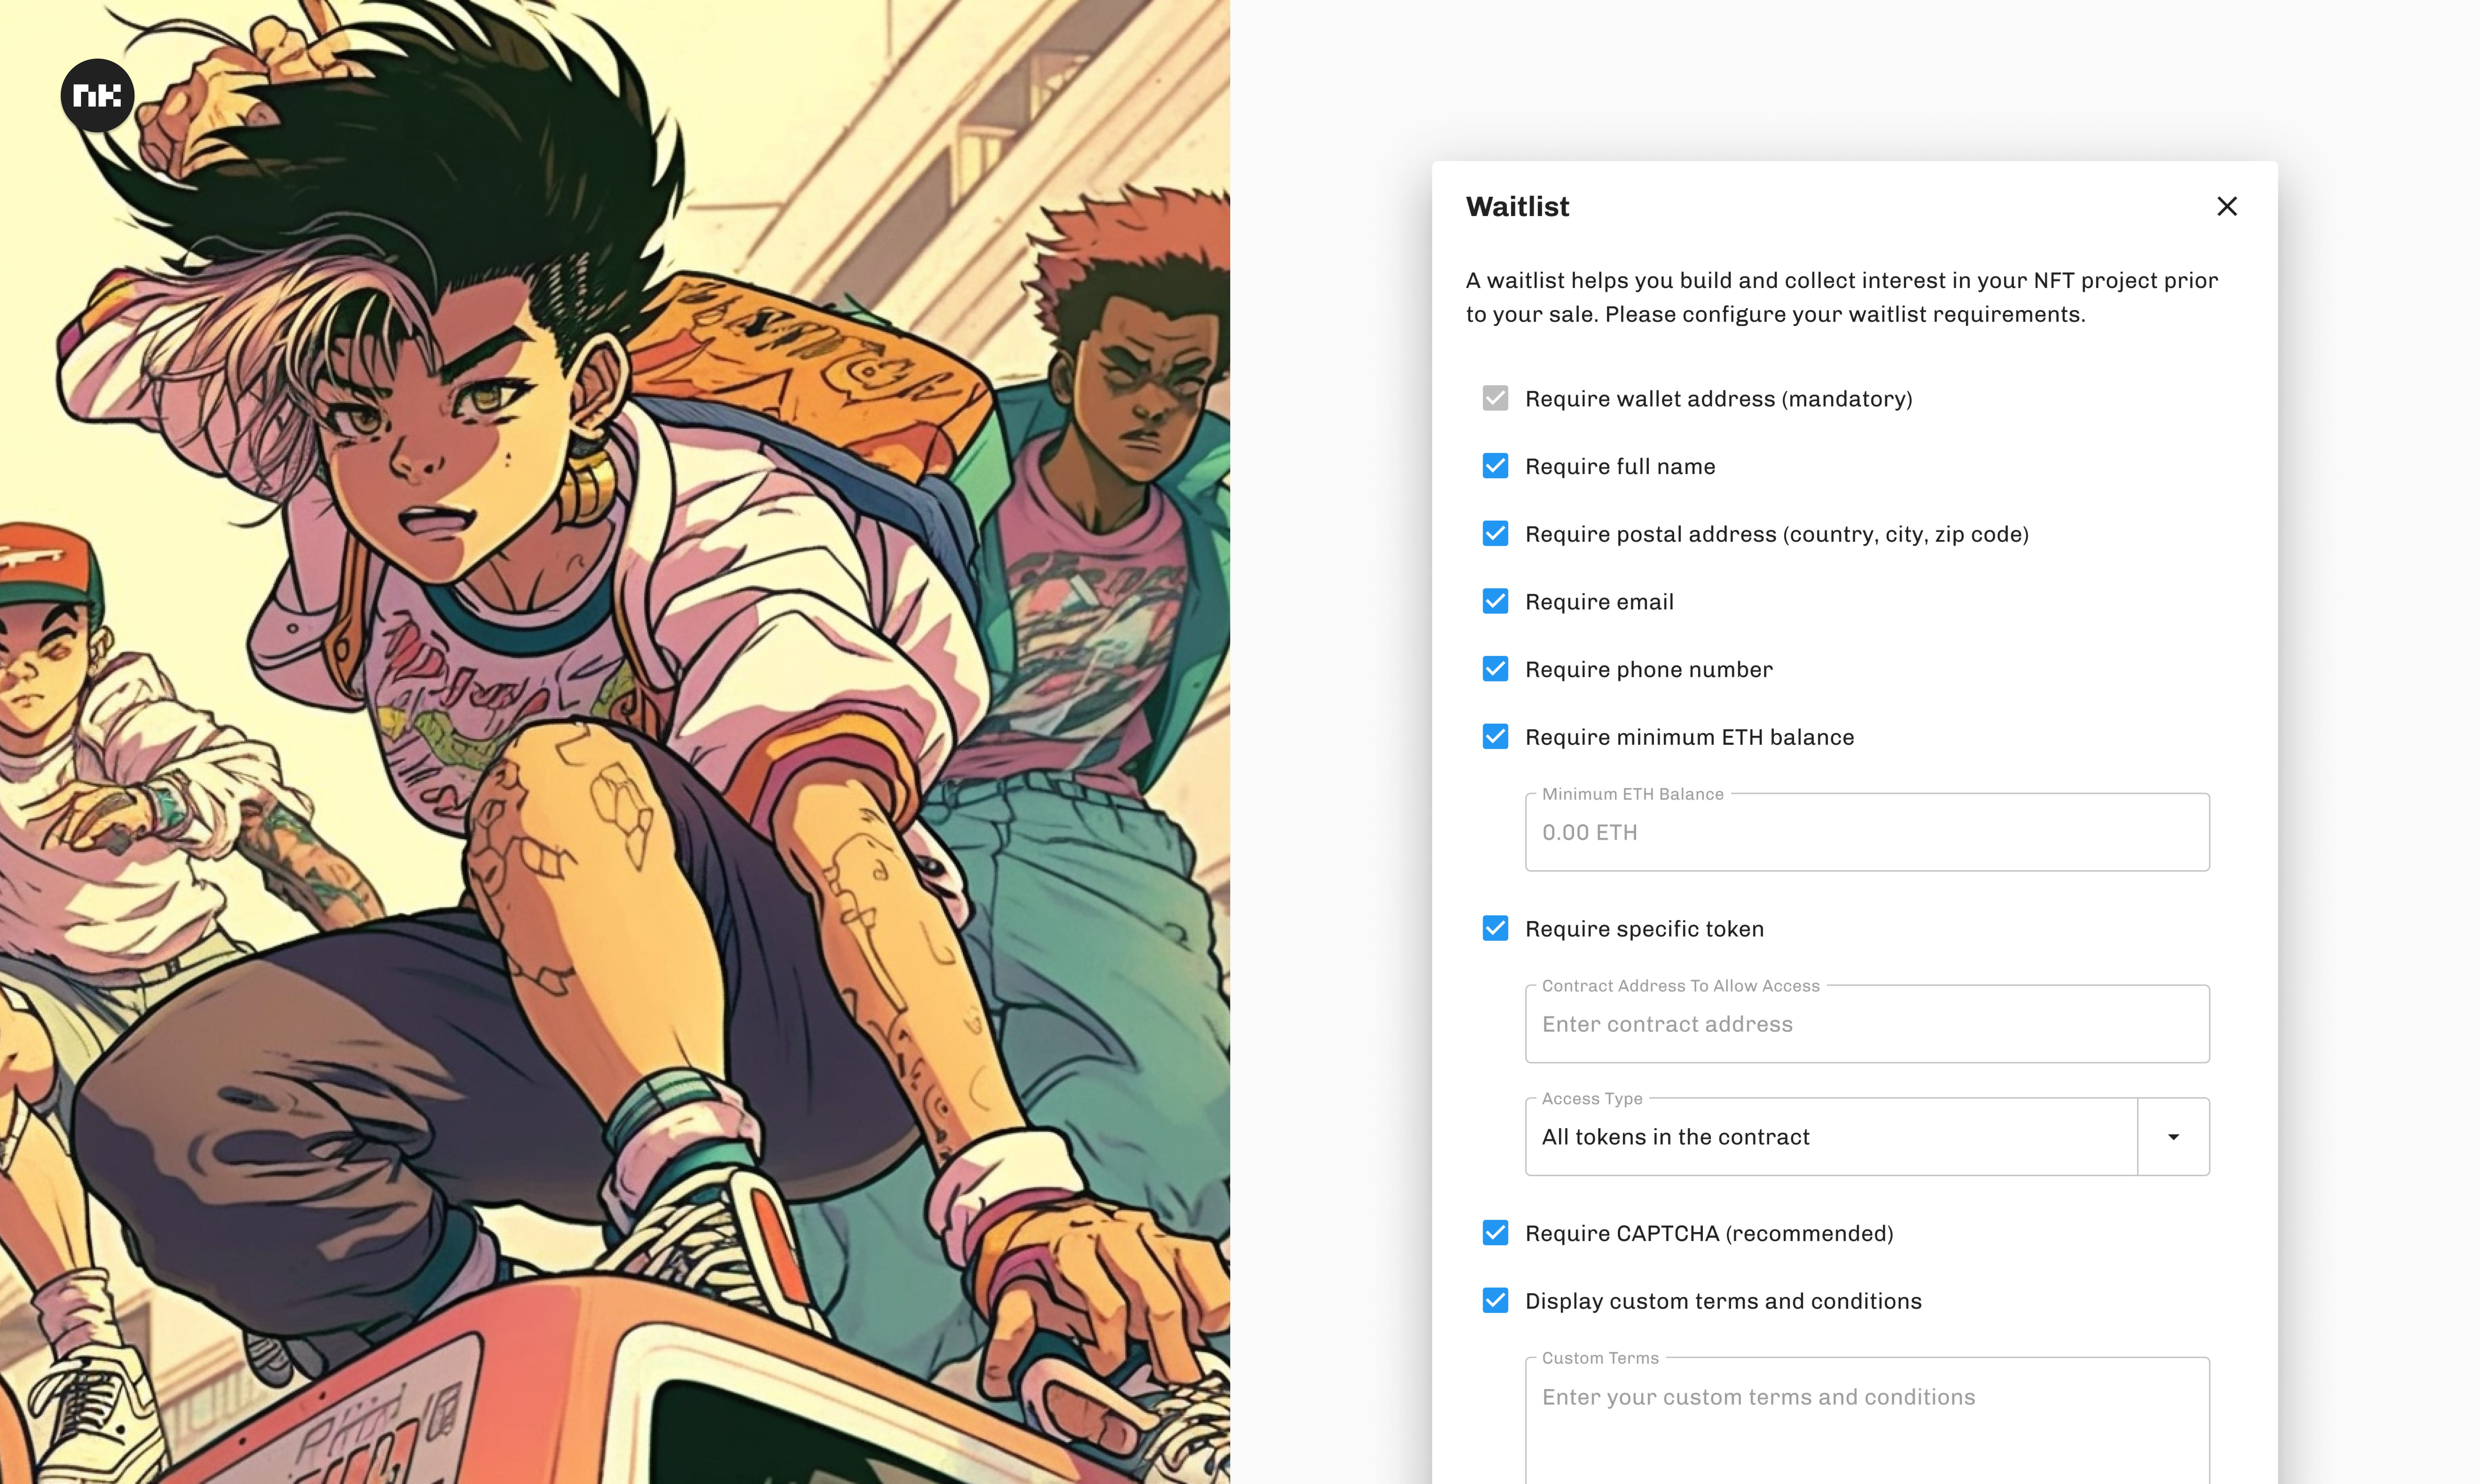Toggle Require phone number checkbox
This screenshot has width=2480, height=1484.
point(1495,669)
